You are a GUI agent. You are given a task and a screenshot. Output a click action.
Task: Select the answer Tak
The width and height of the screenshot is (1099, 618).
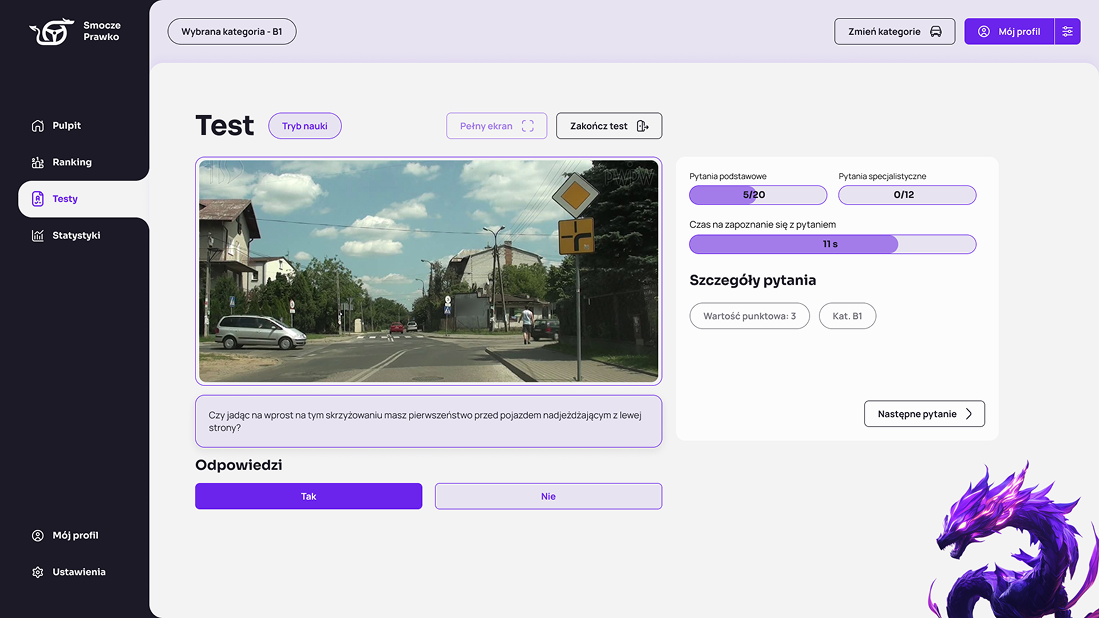tap(308, 496)
